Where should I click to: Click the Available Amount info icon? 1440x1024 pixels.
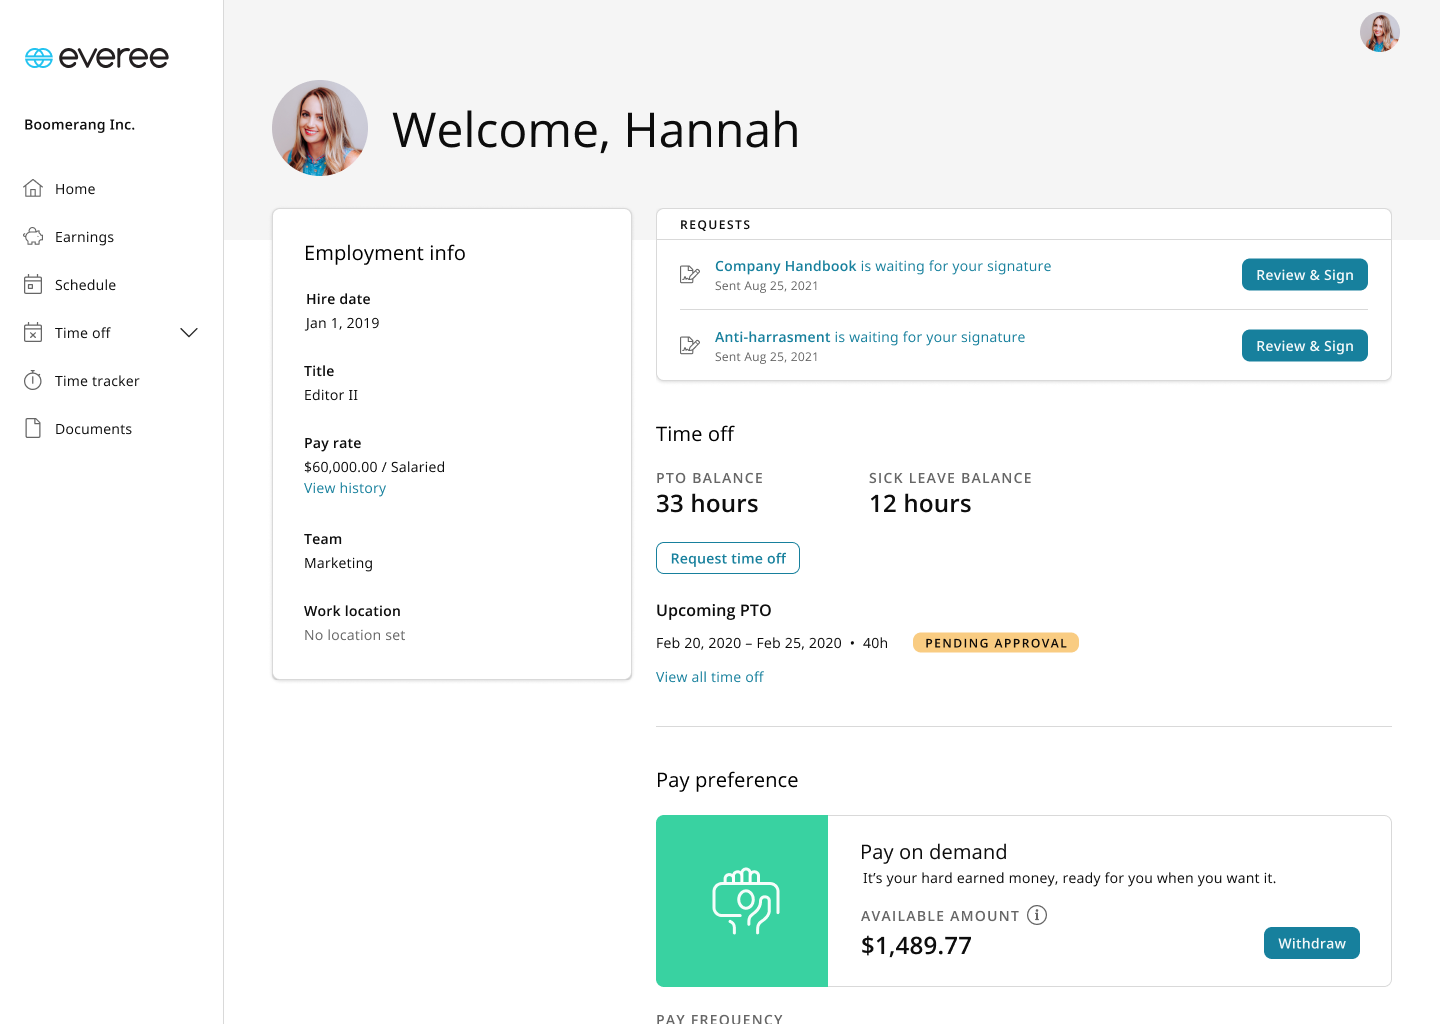coord(1037,915)
